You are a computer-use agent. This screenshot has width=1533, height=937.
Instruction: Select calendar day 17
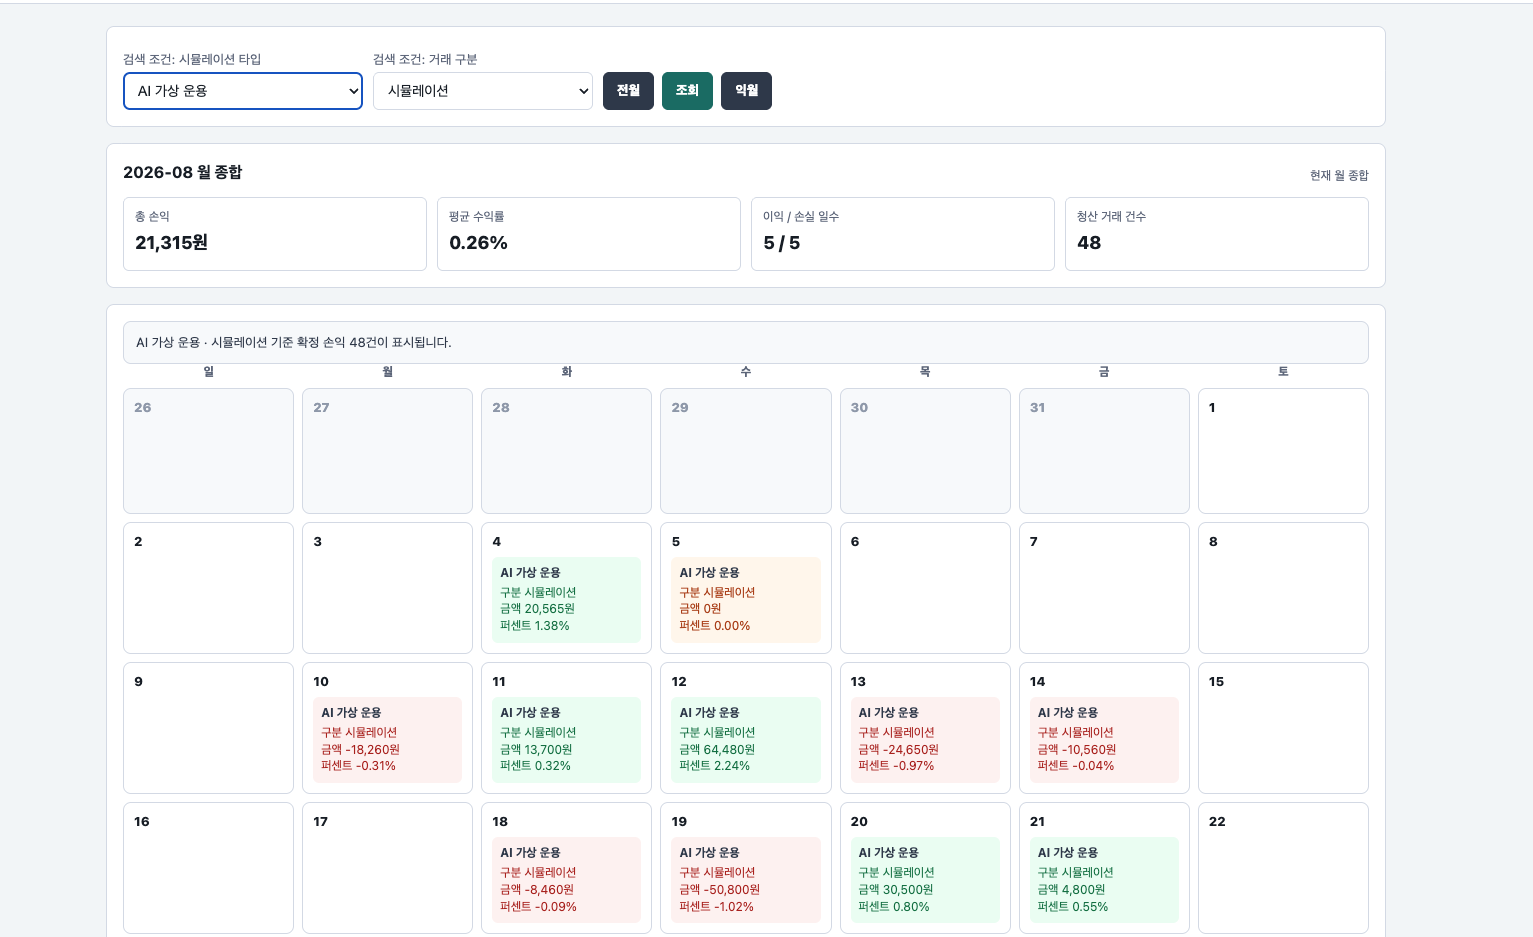387,868
